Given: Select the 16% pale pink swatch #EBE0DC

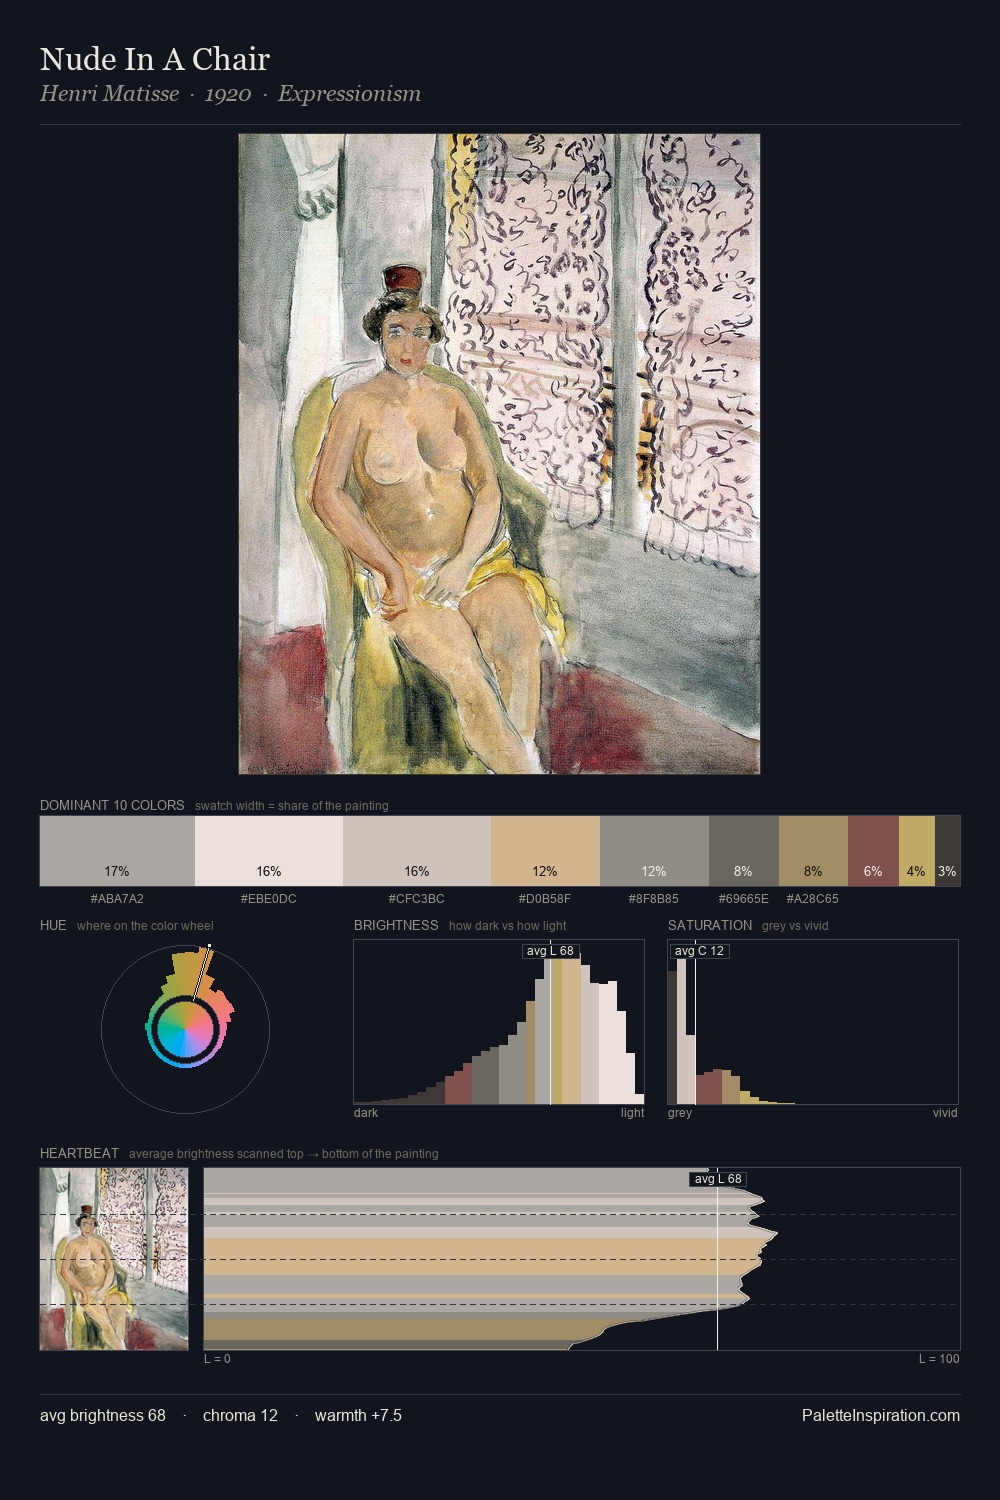Looking at the screenshot, I should (x=269, y=851).
